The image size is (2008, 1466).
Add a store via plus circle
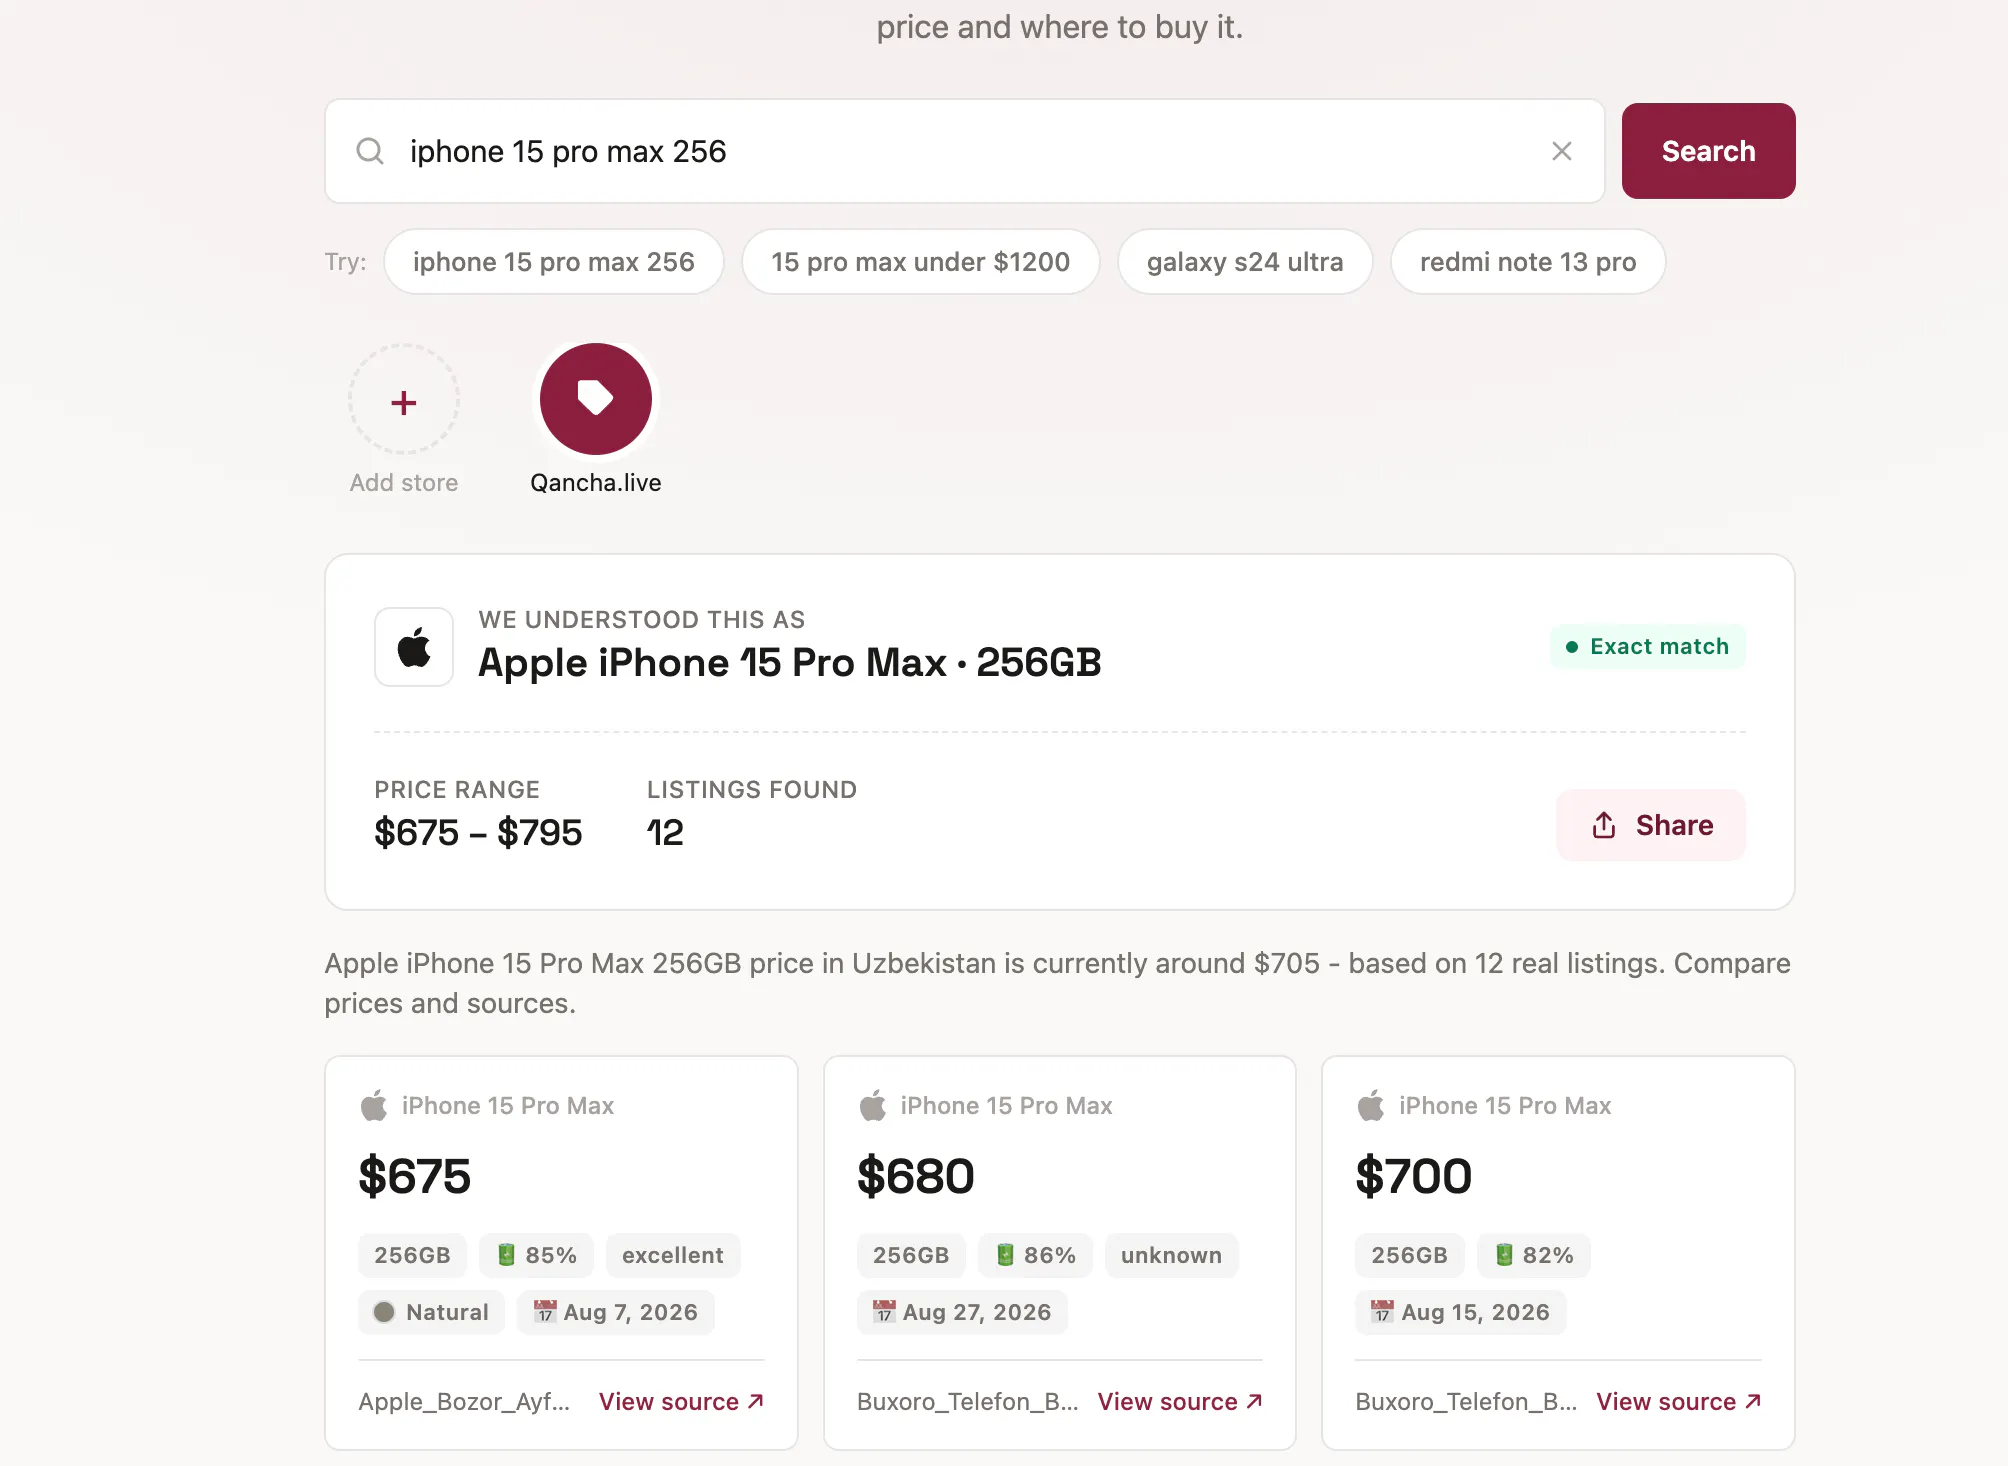coord(404,402)
